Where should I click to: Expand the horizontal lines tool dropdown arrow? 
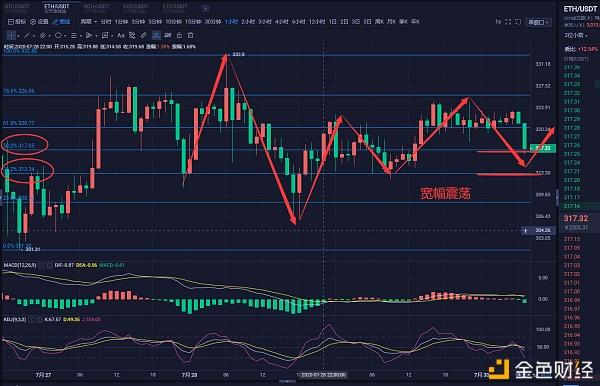pyautogui.click(x=81, y=36)
